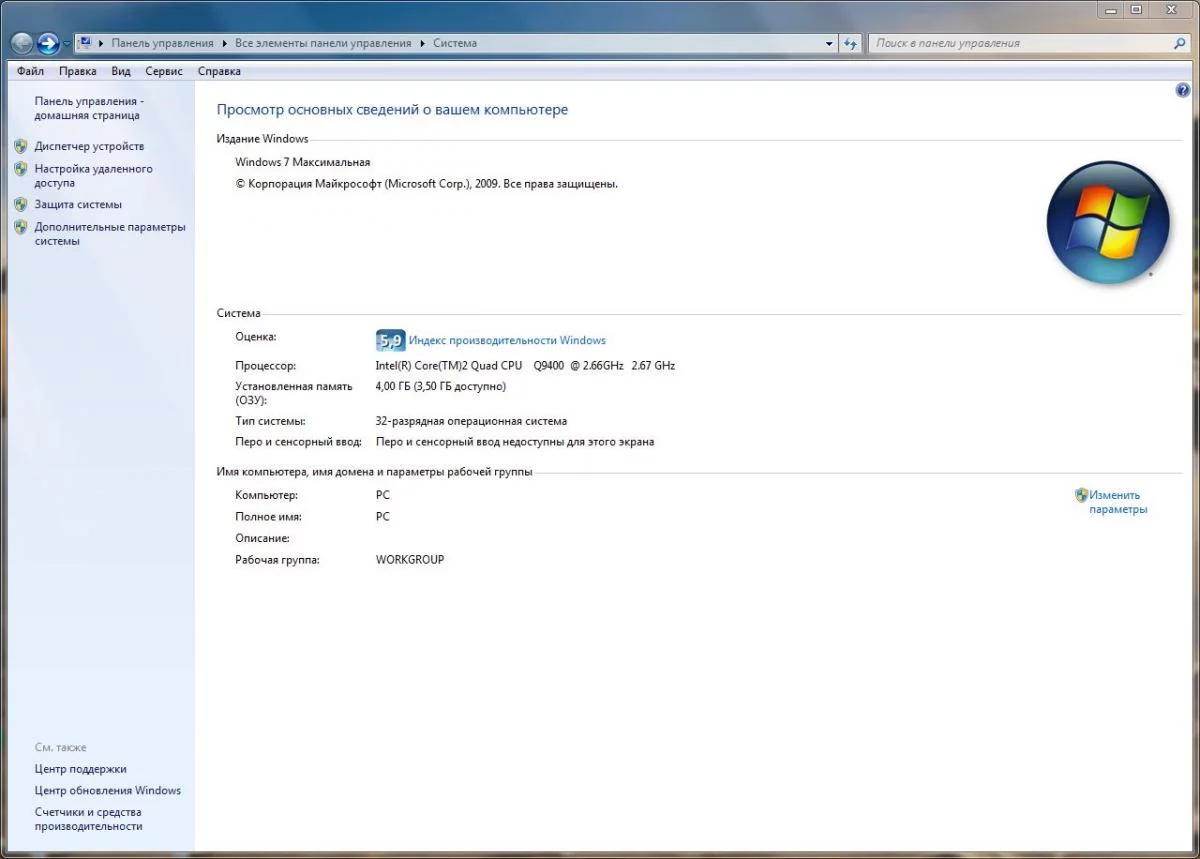Click shield icon beside 'Защита системы'
The image size is (1200, 859).
(21, 204)
